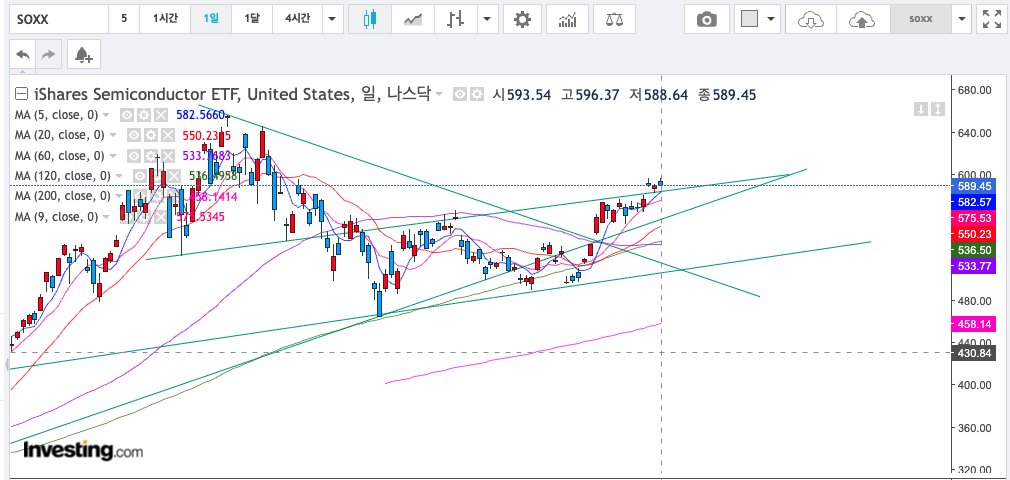
Task: Select 1일 interval
Action: coord(211,19)
